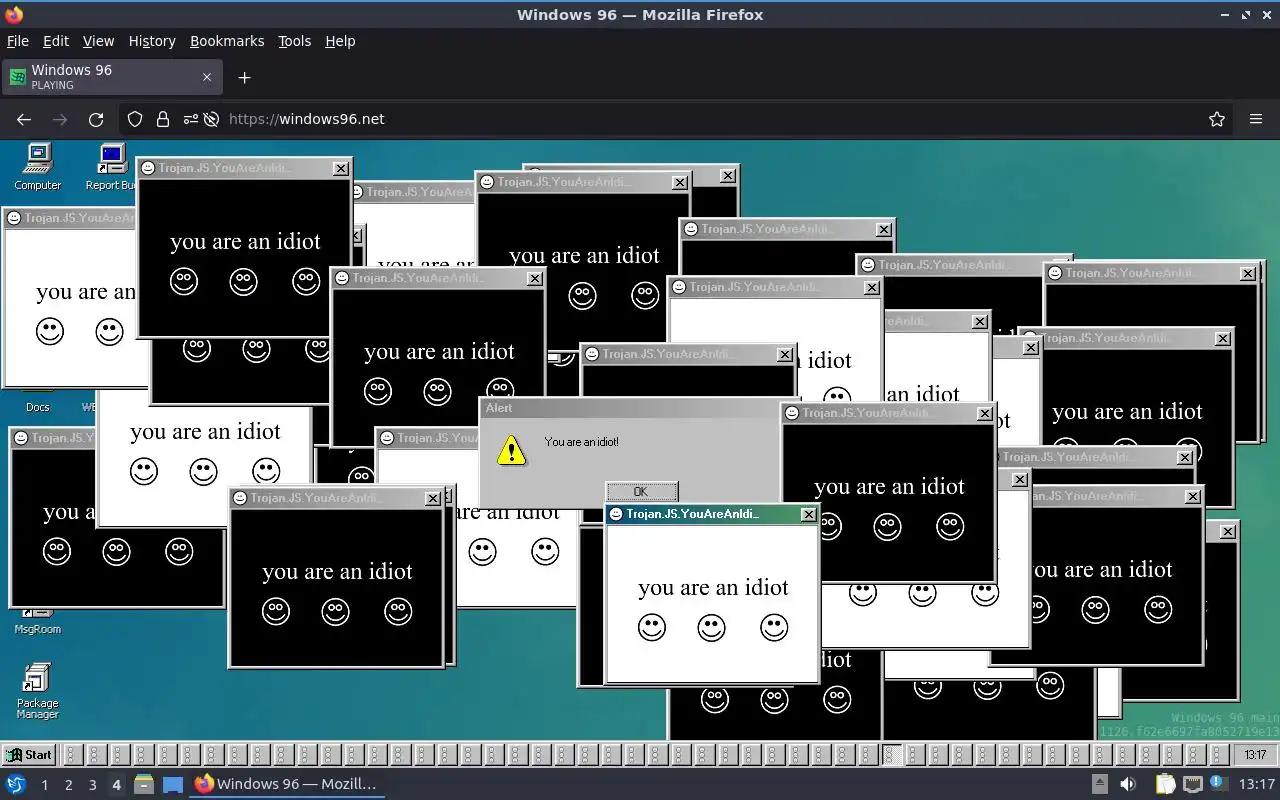This screenshot has height=800, width=1280.
Task: Open the Report Bug desktop icon
Action: (111, 166)
